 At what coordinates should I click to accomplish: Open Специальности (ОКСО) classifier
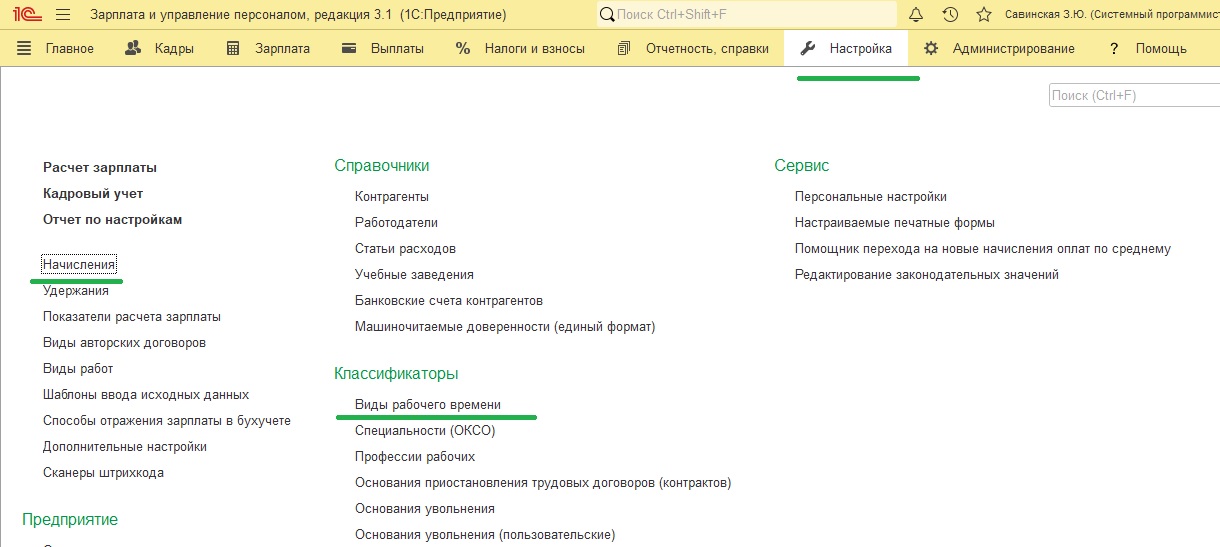[425, 431]
